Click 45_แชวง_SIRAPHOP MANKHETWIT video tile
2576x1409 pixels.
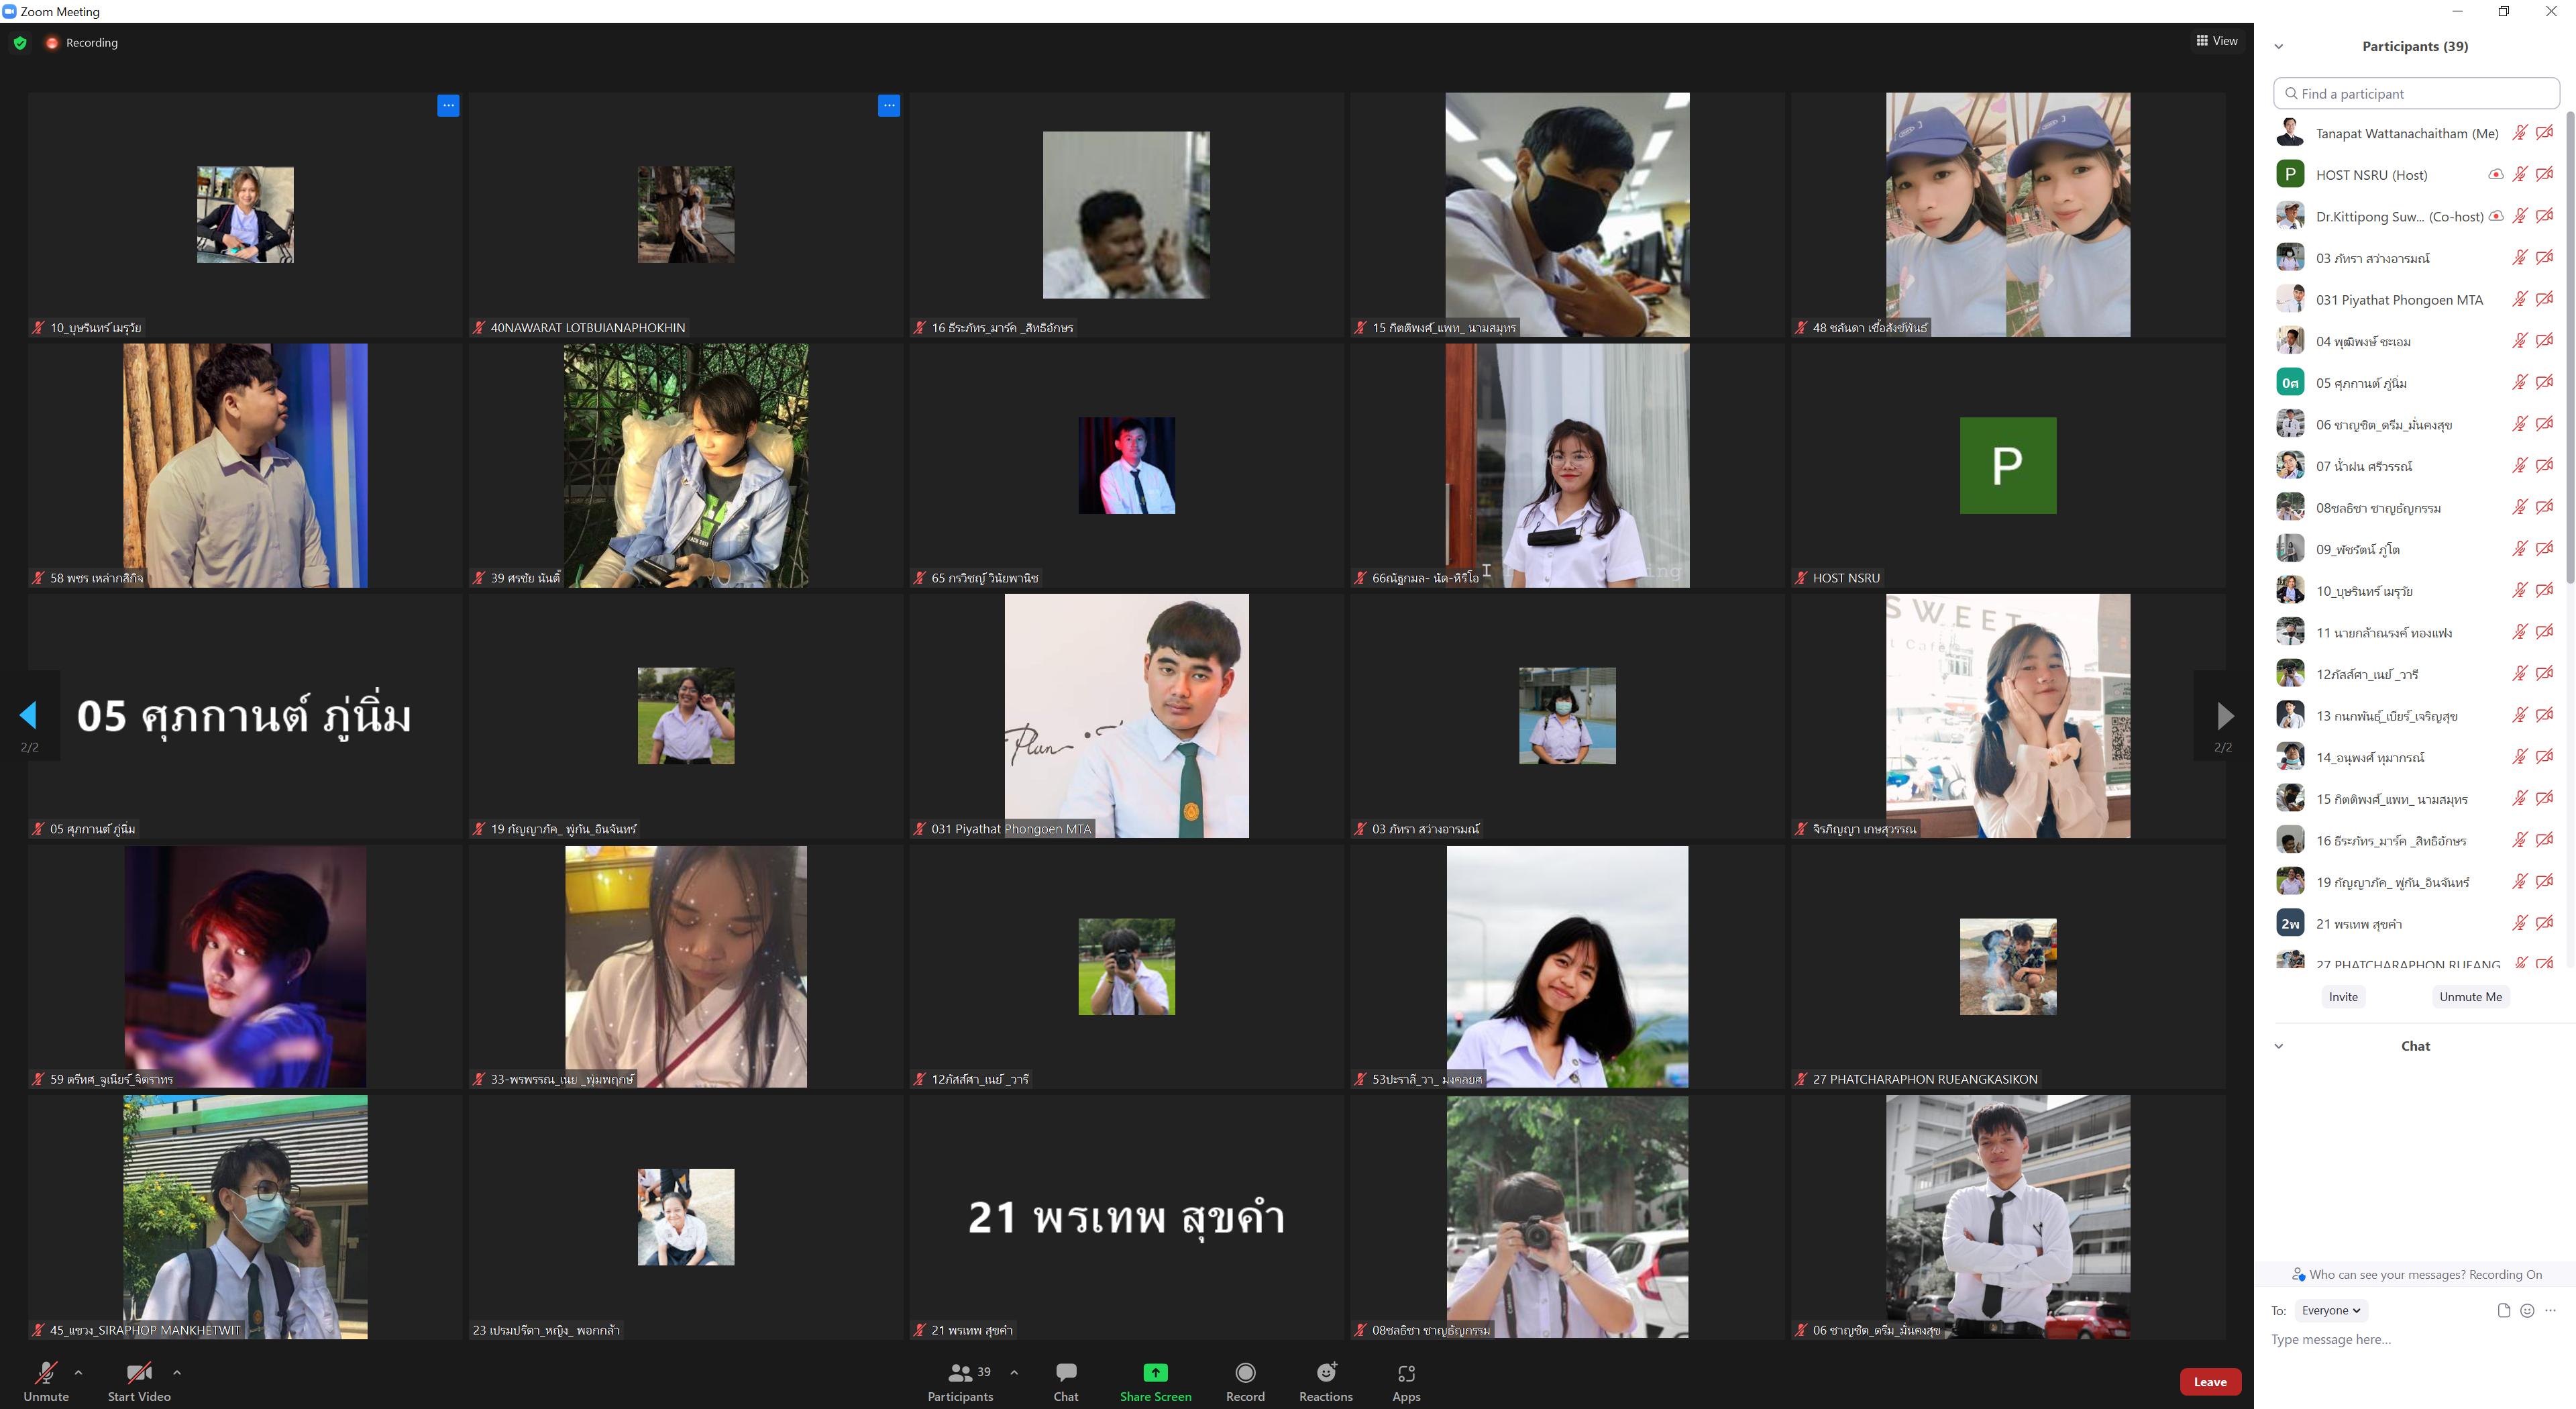245,1217
